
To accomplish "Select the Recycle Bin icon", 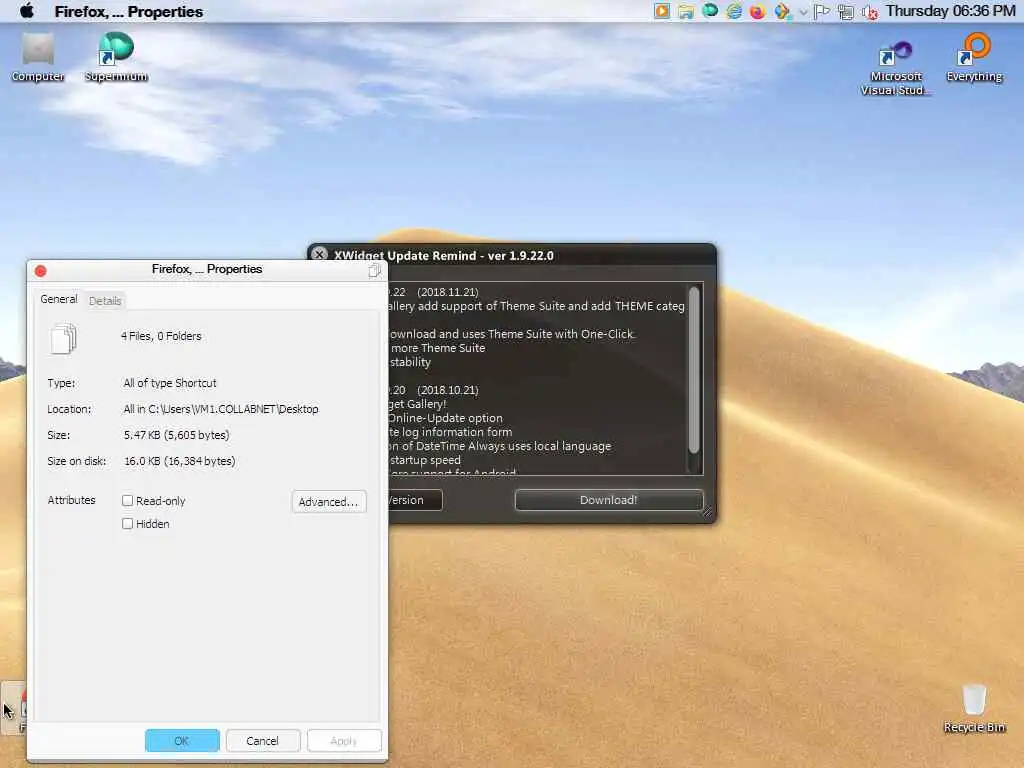I will point(974,709).
